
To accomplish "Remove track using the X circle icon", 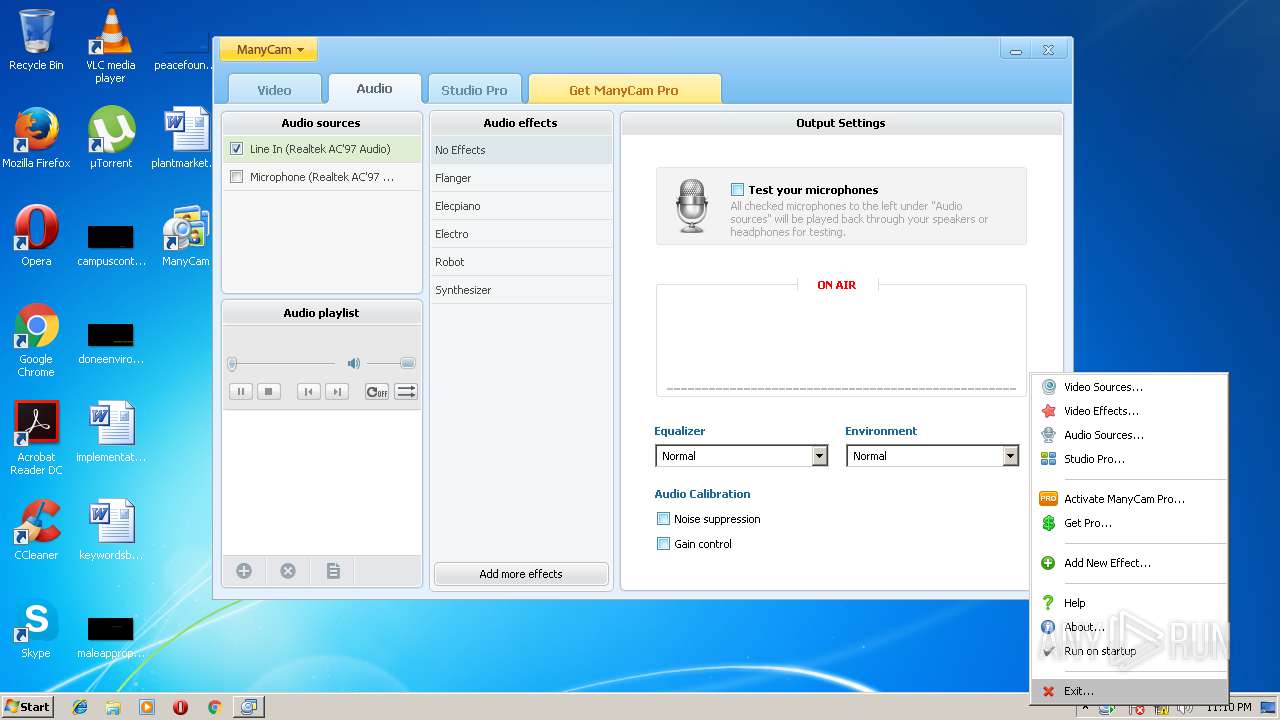I will point(288,571).
